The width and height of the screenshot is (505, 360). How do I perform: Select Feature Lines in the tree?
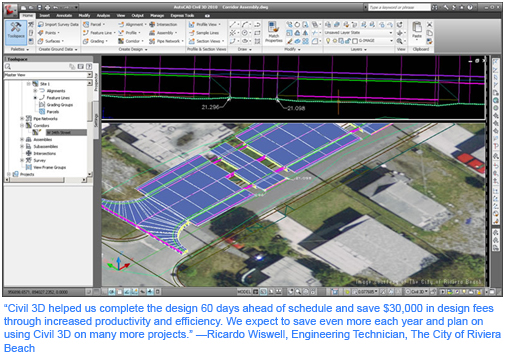58,98
